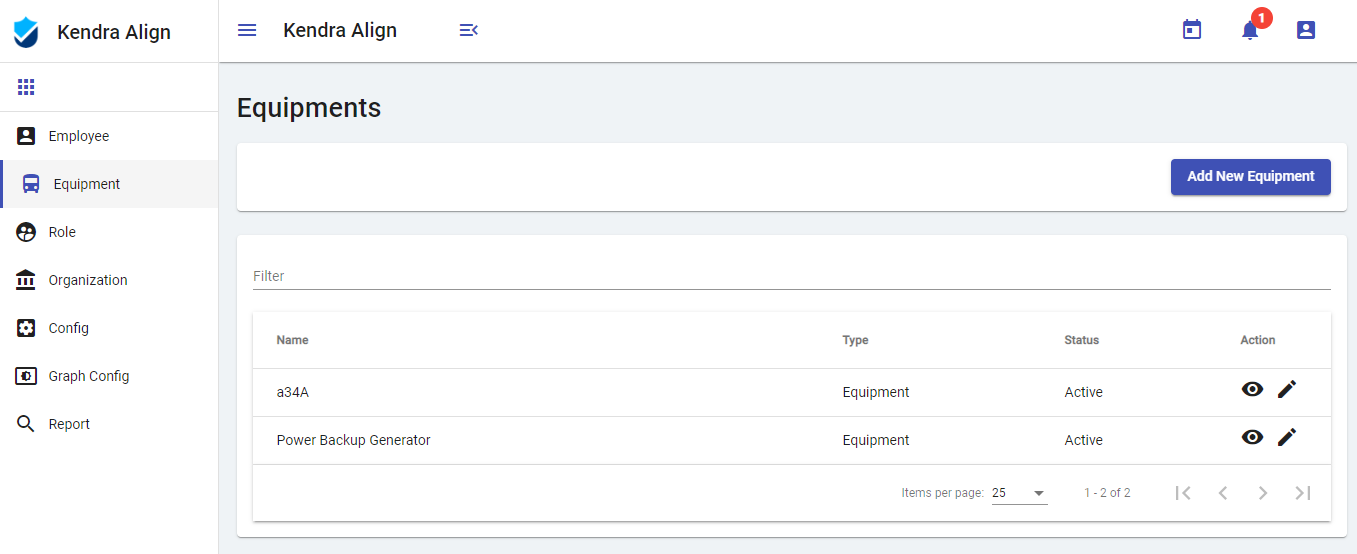Edit the a34A equipment with pencil icon

coord(1287,389)
